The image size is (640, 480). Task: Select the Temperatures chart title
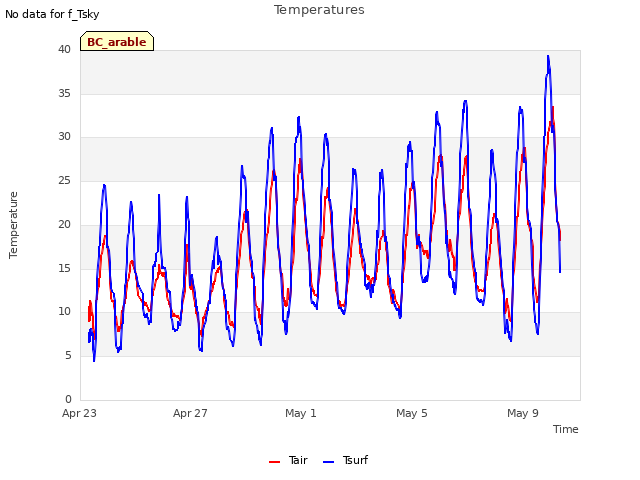(x=319, y=10)
